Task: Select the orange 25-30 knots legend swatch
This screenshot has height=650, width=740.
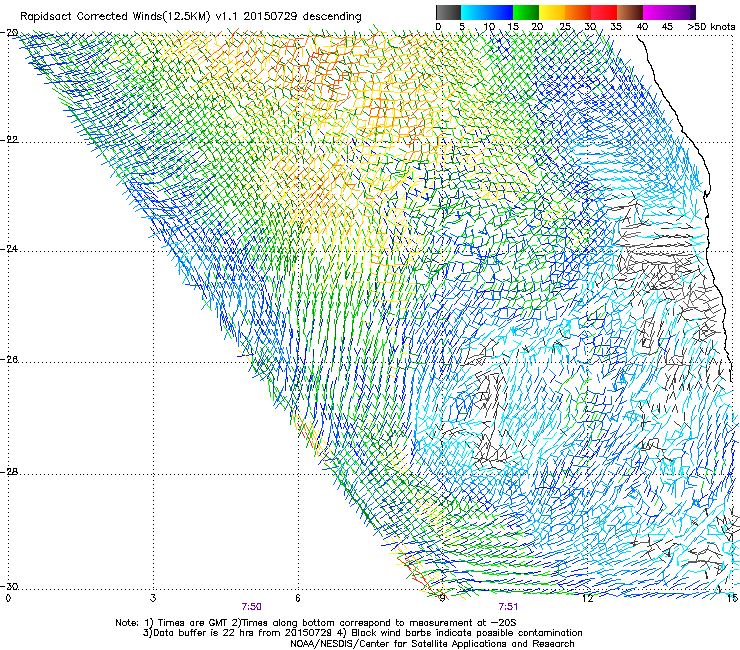Action: (578, 12)
